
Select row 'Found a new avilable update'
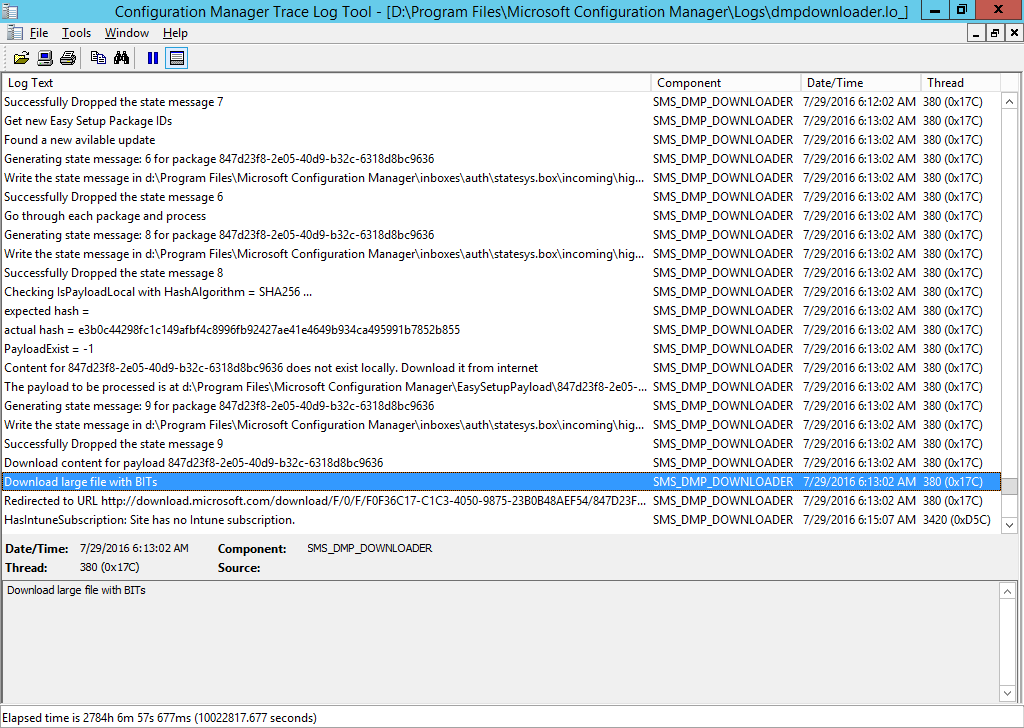501,140
